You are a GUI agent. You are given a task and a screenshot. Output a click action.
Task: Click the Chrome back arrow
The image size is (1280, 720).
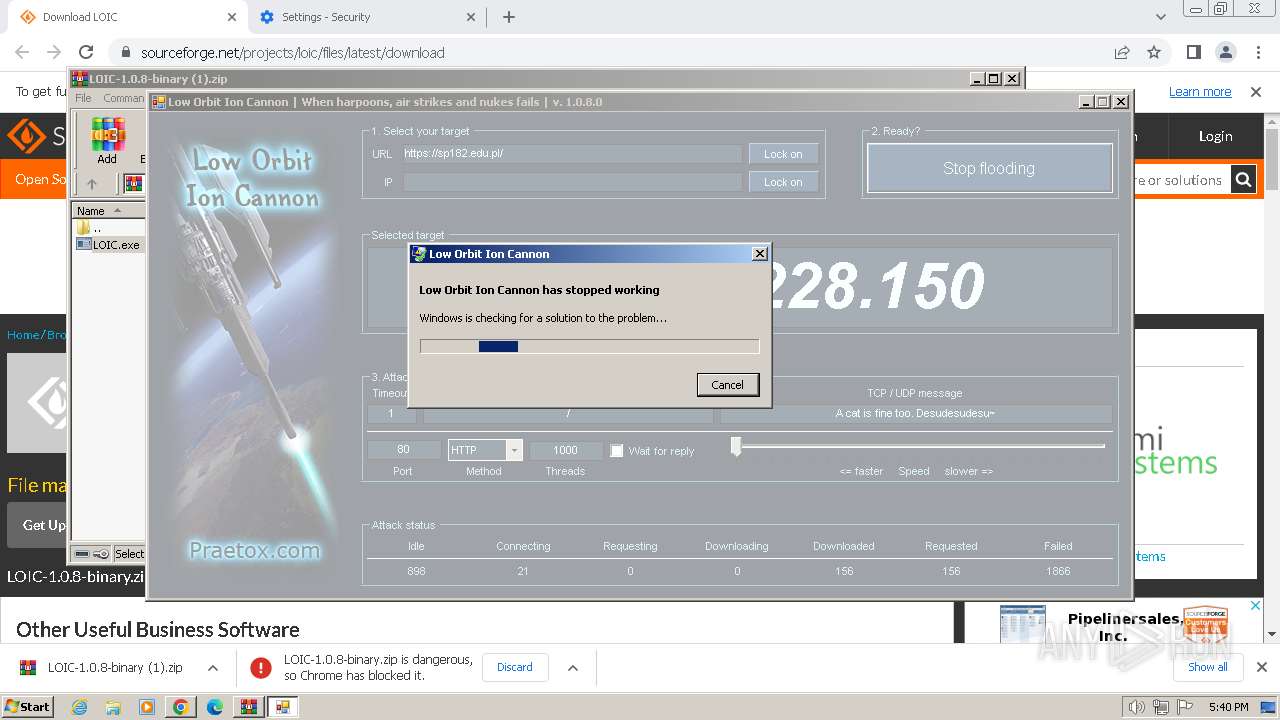22,53
